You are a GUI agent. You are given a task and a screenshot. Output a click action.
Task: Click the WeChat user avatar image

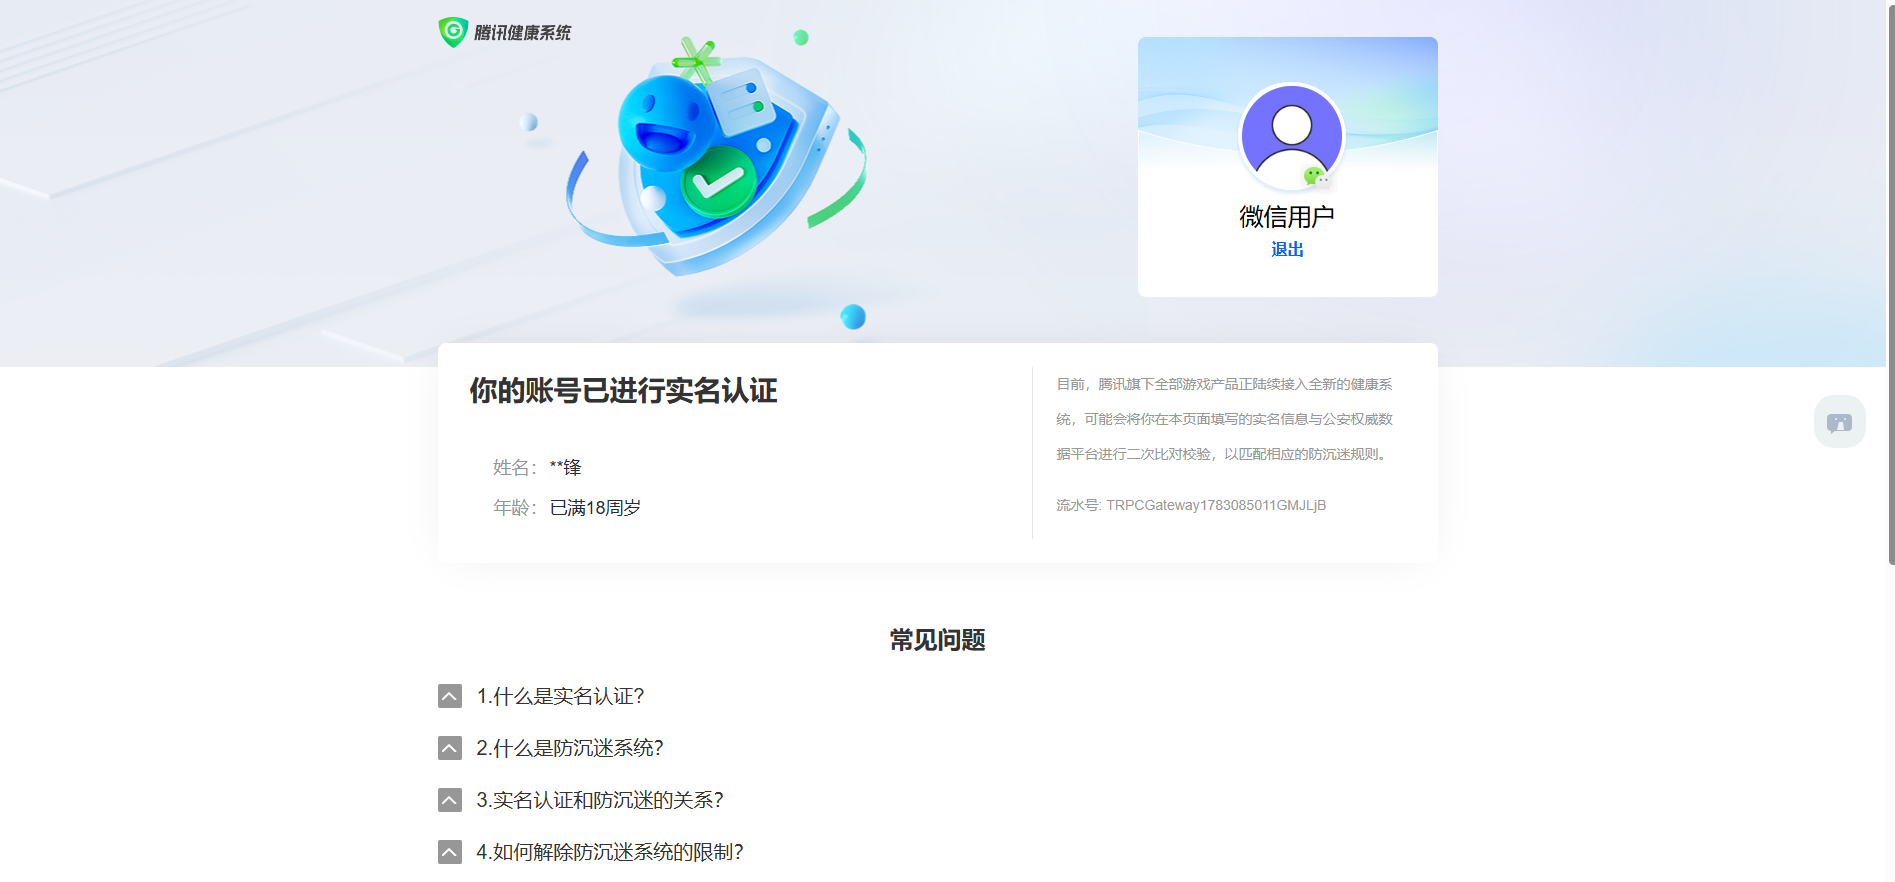pos(1291,135)
